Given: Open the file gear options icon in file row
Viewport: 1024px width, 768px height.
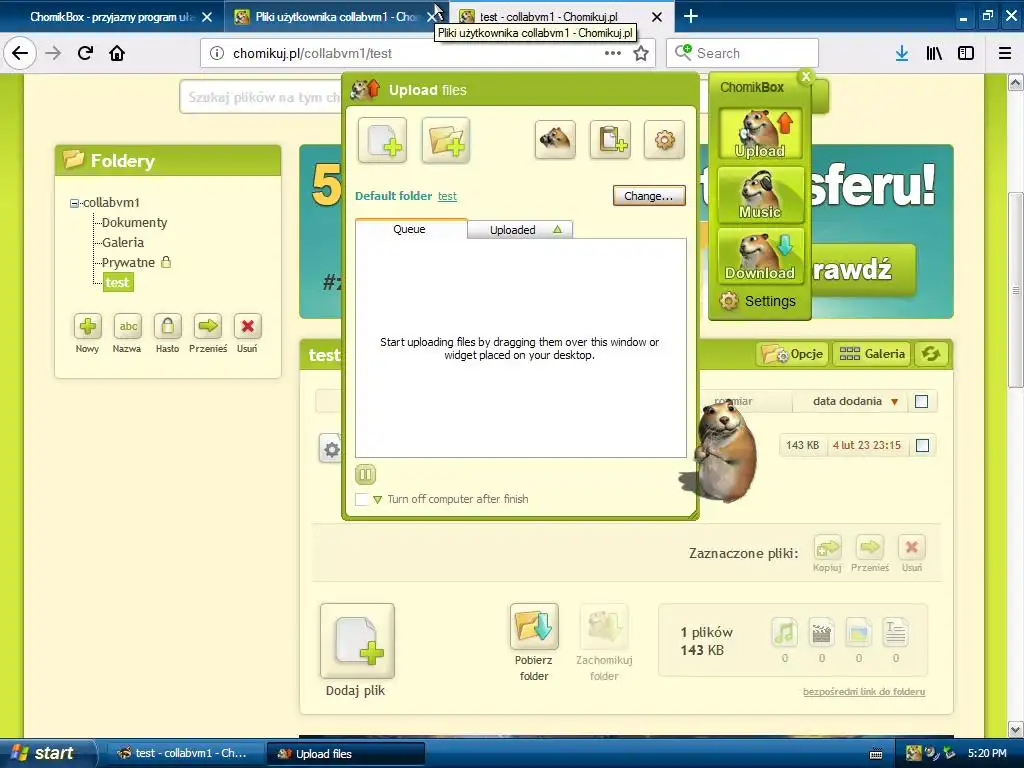Looking at the screenshot, I should pyautogui.click(x=331, y=449).
